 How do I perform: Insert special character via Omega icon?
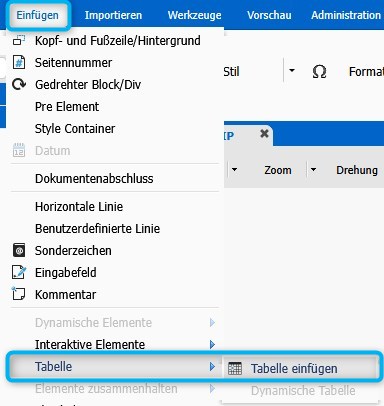(x=319, y=71)
